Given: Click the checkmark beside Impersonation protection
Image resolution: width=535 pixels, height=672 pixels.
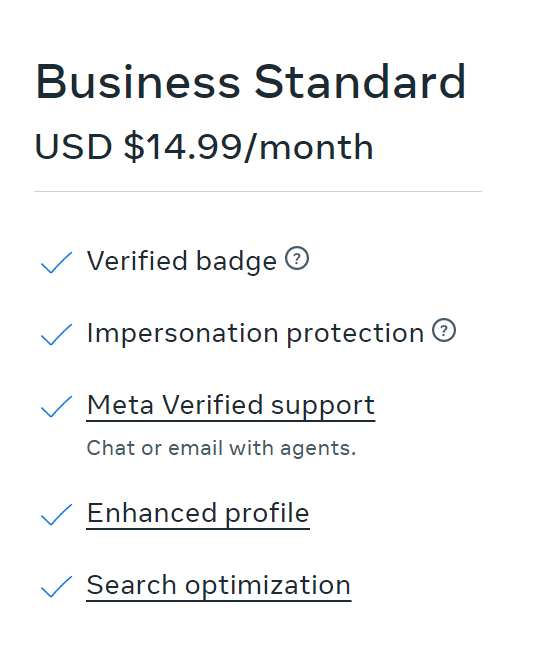Looking at the screenshot, I should [56, 334].
